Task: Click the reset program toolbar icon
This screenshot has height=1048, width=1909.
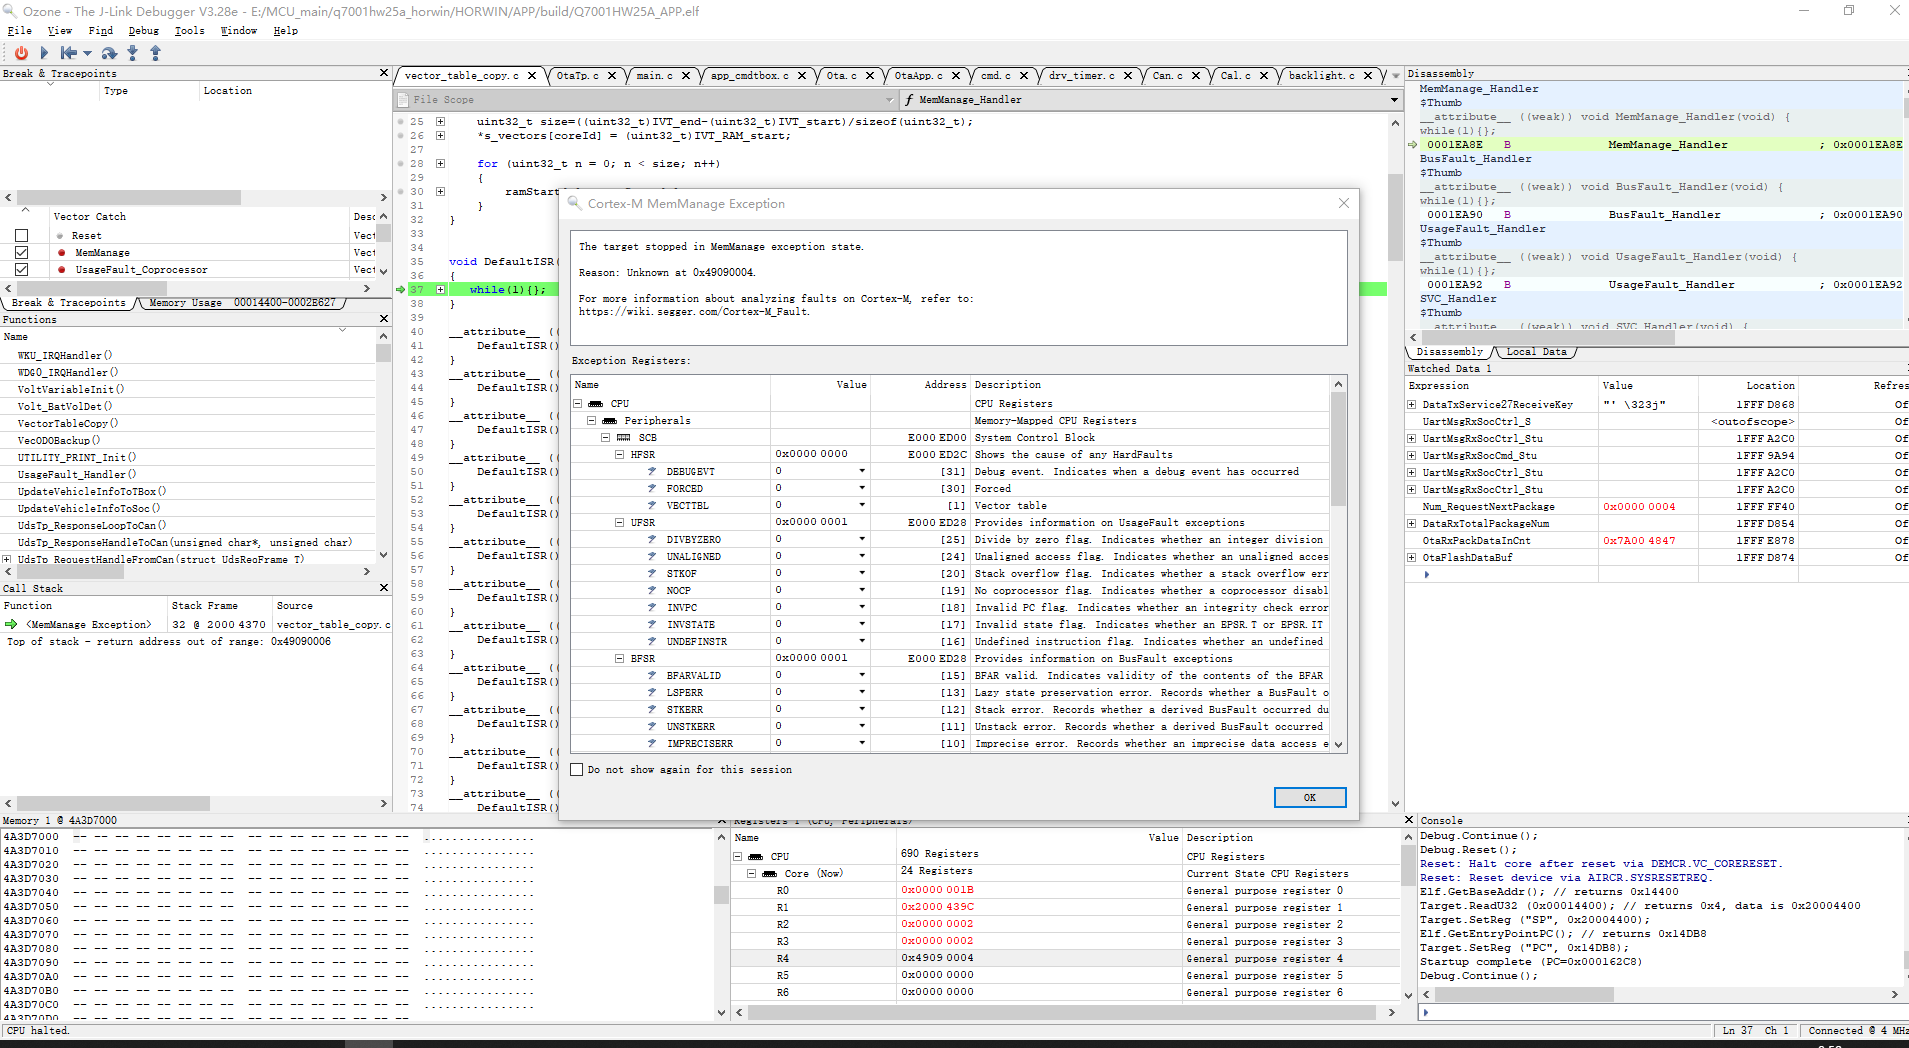Action: pos(67,53)
